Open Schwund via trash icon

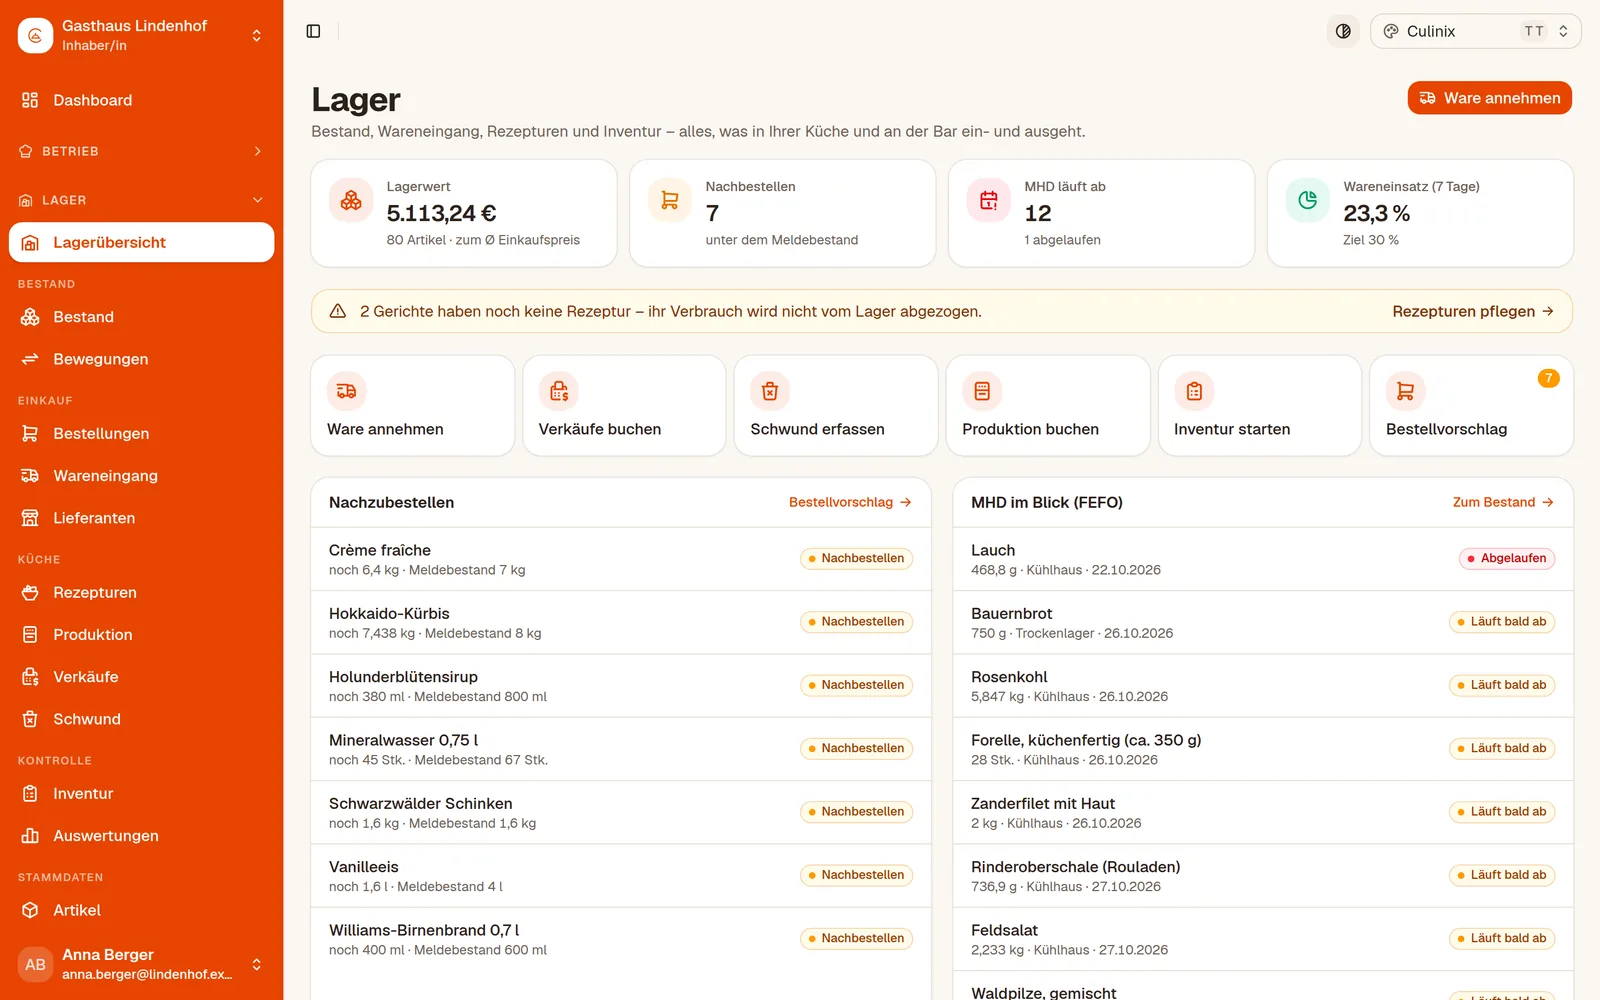pyautogui.click(x=30, y=719)
